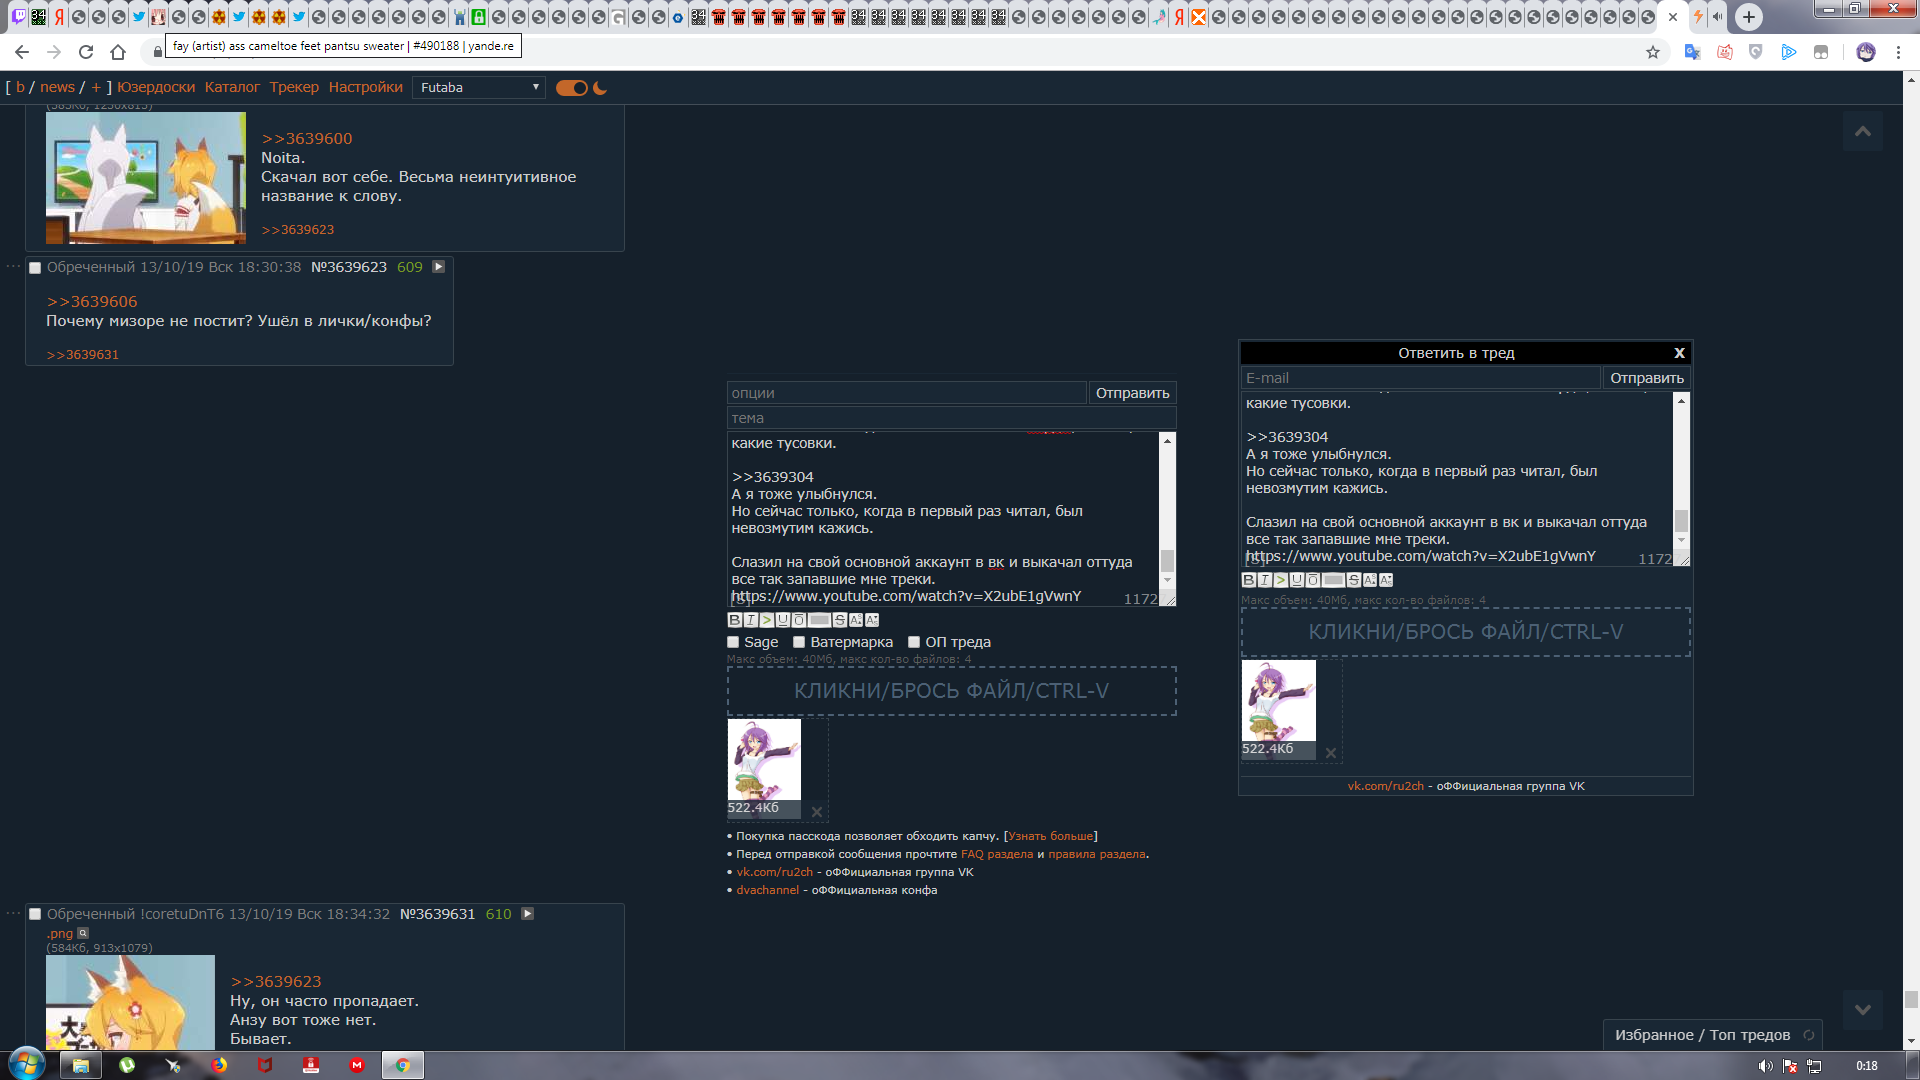Open the Futaba style dropdown
The width and height of the screenshot is (1920, 1080).
coord(479,88)
